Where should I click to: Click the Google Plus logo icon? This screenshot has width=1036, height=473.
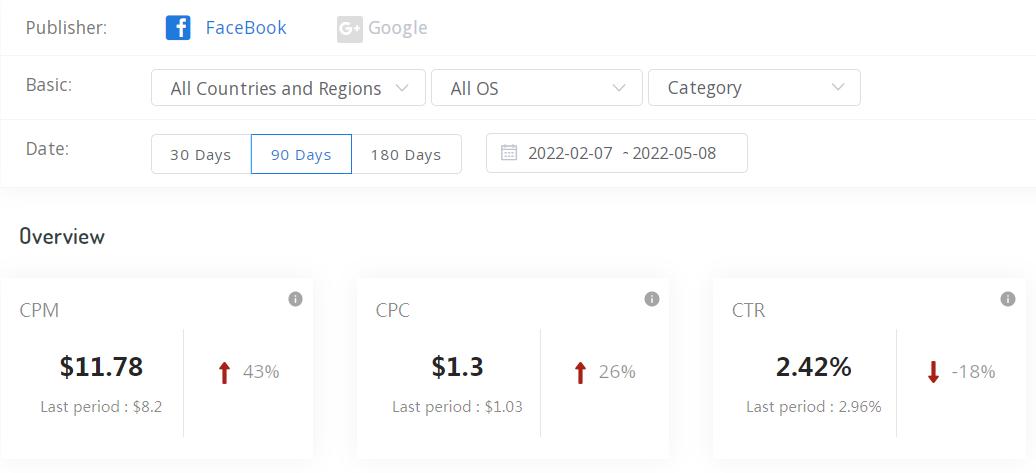pyautogui.click(x=349, y=29)
